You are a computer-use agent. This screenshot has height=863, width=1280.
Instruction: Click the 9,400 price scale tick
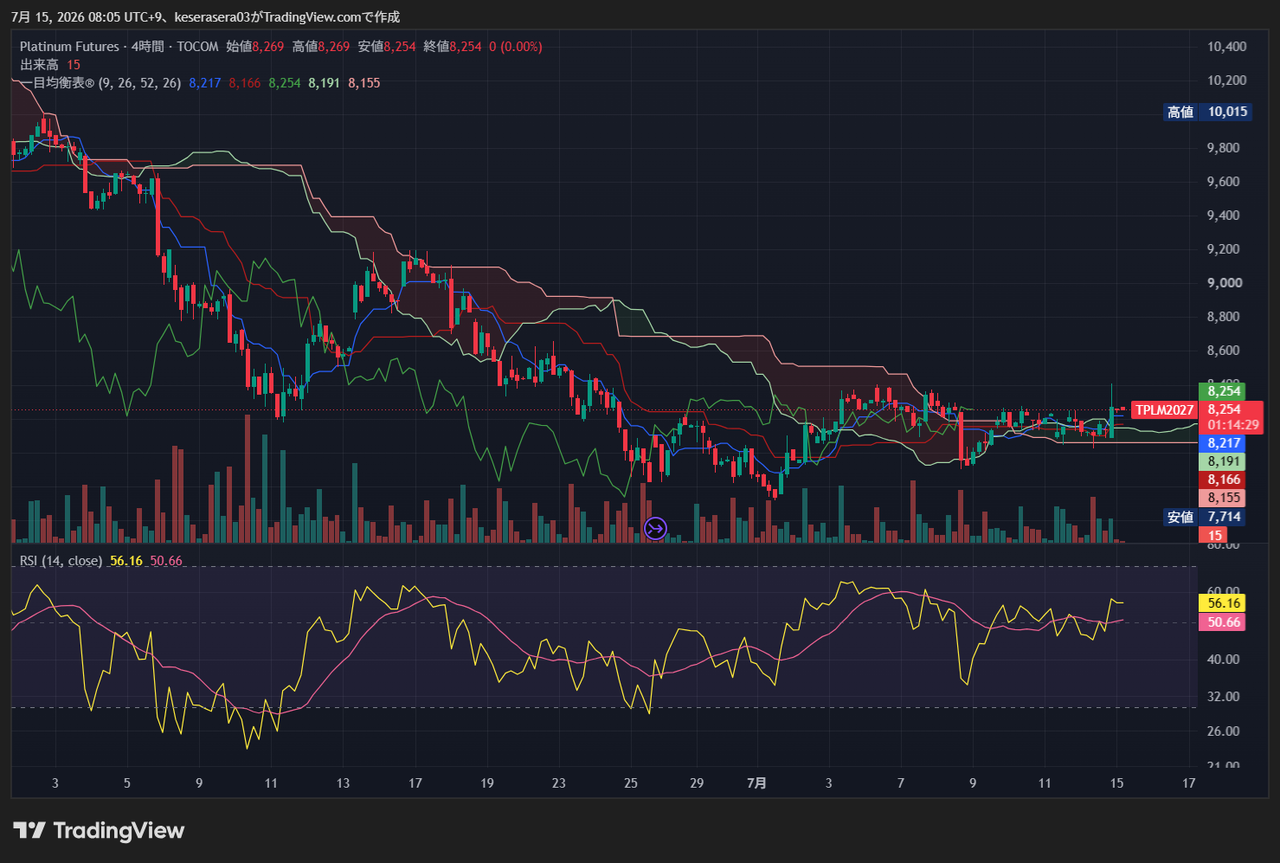[x=1225, y=216]
